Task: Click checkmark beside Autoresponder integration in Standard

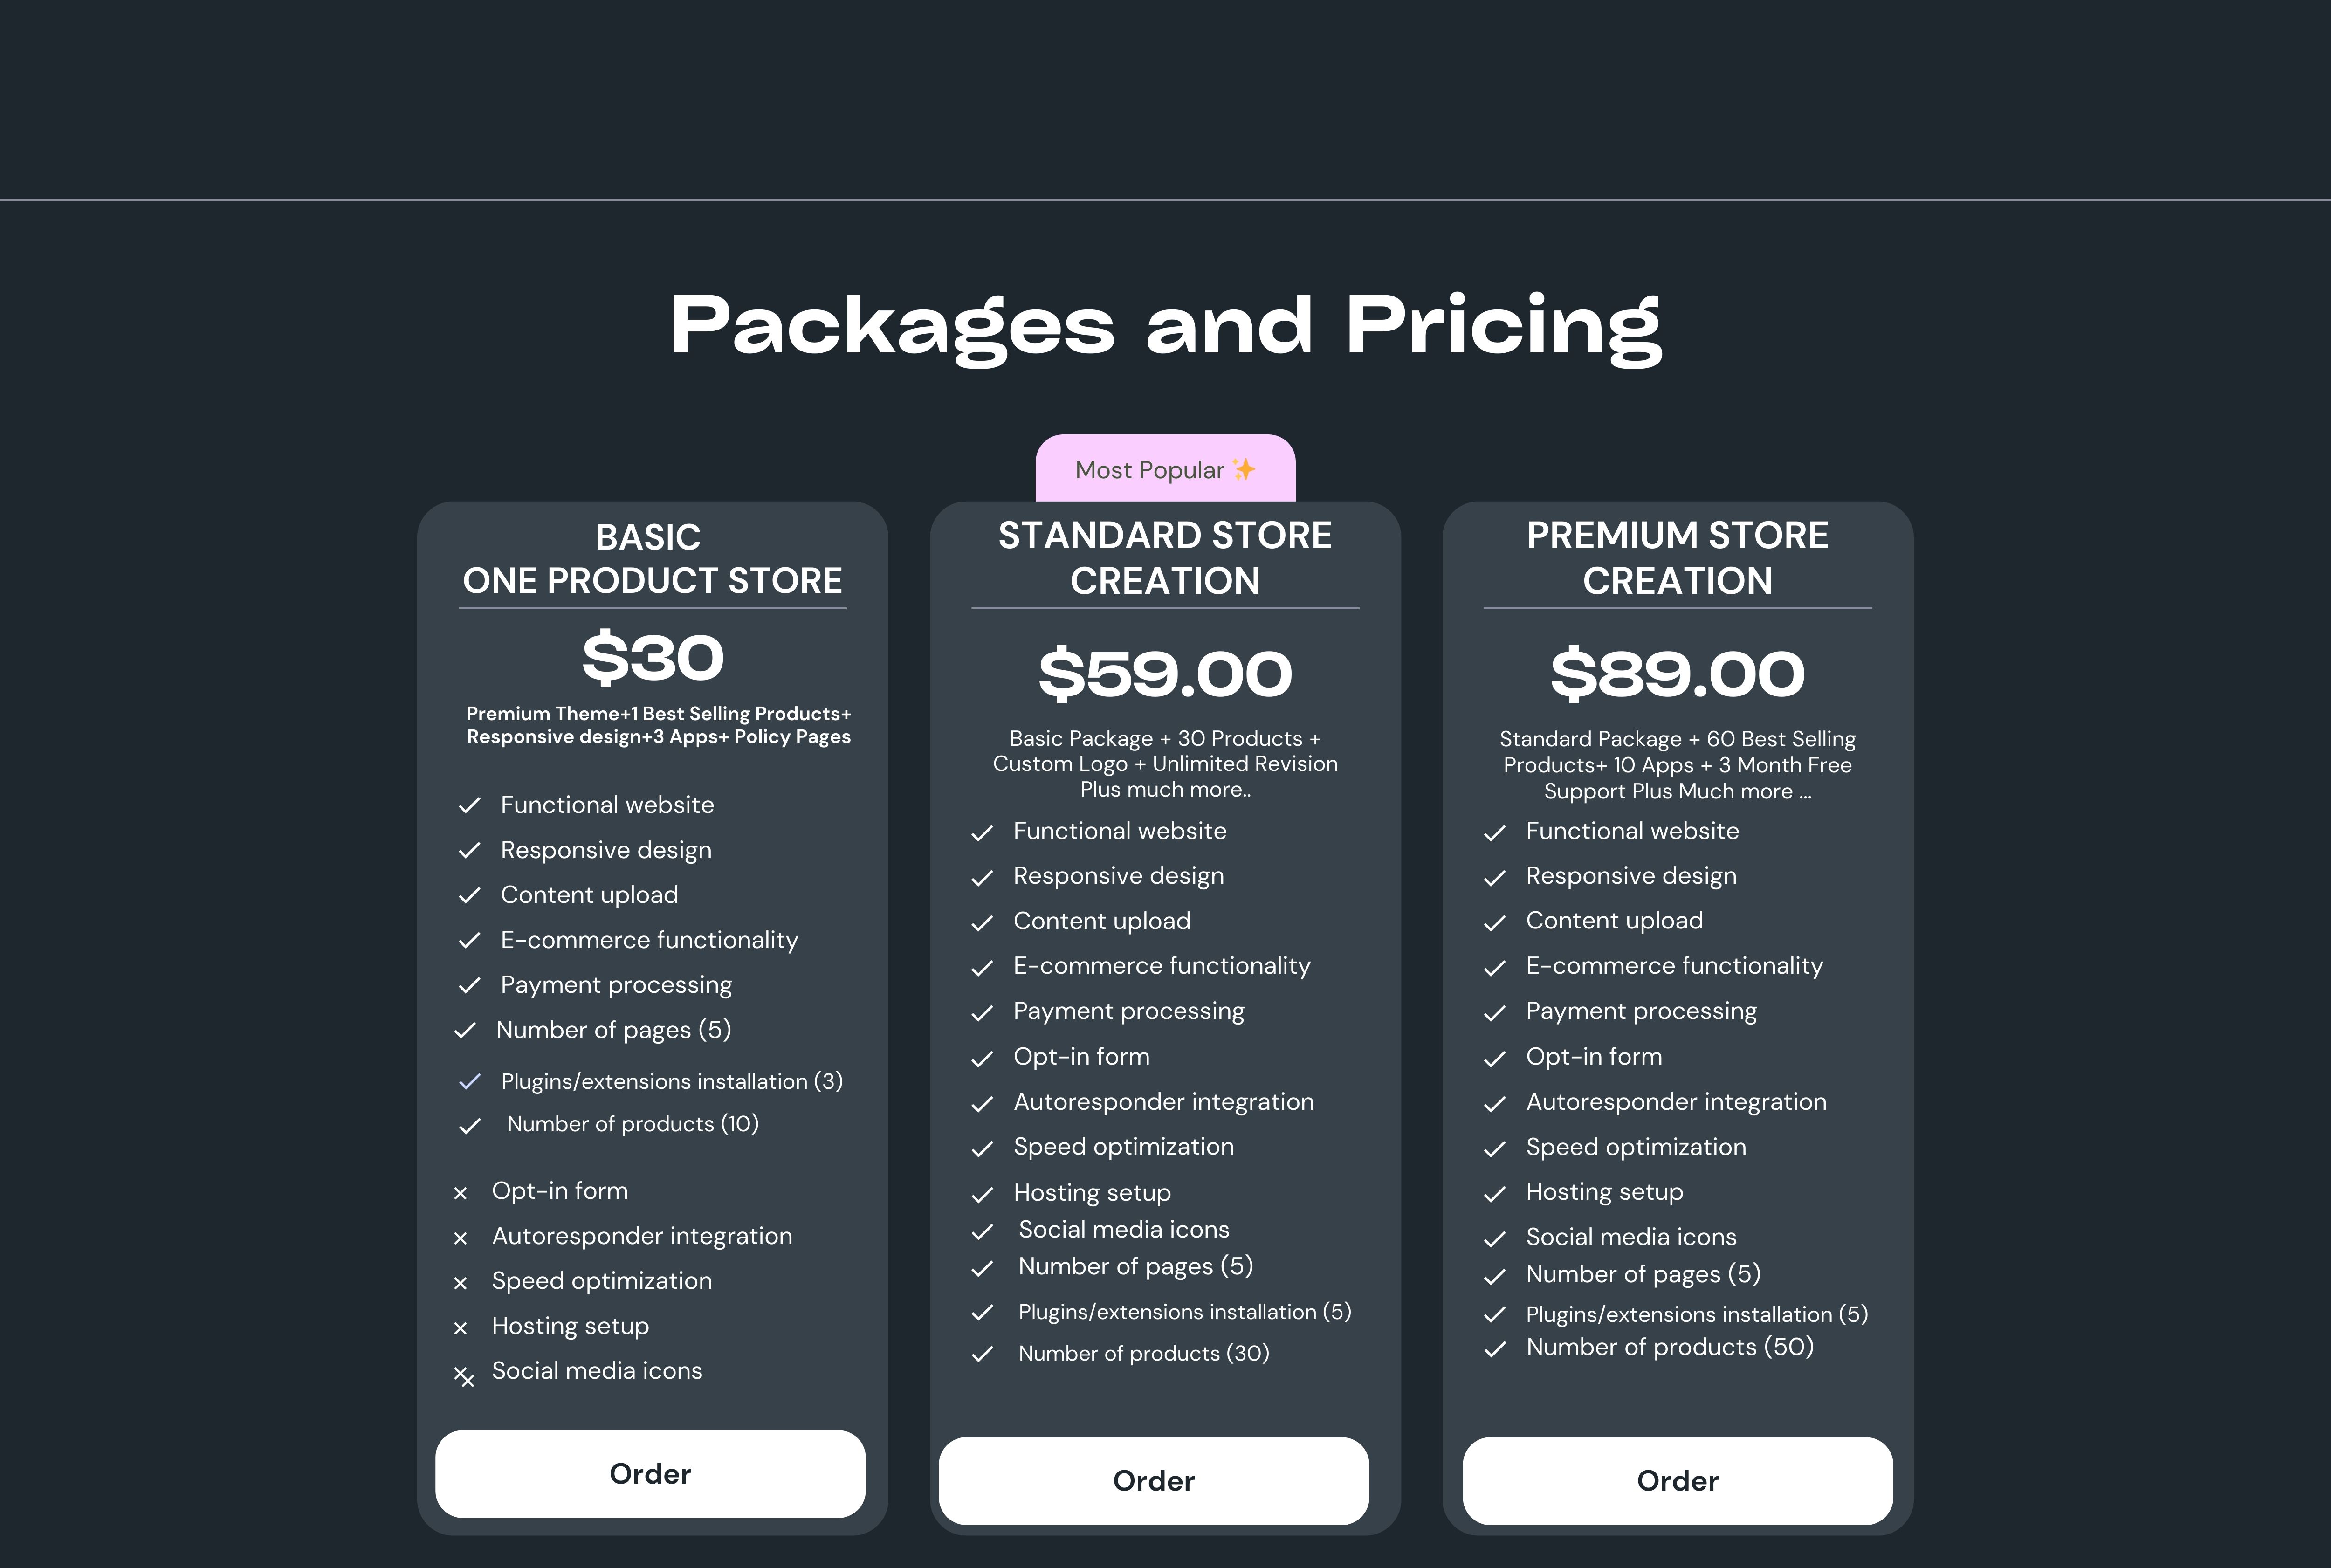Action: pyautogui.click(x=982, y=1102)
